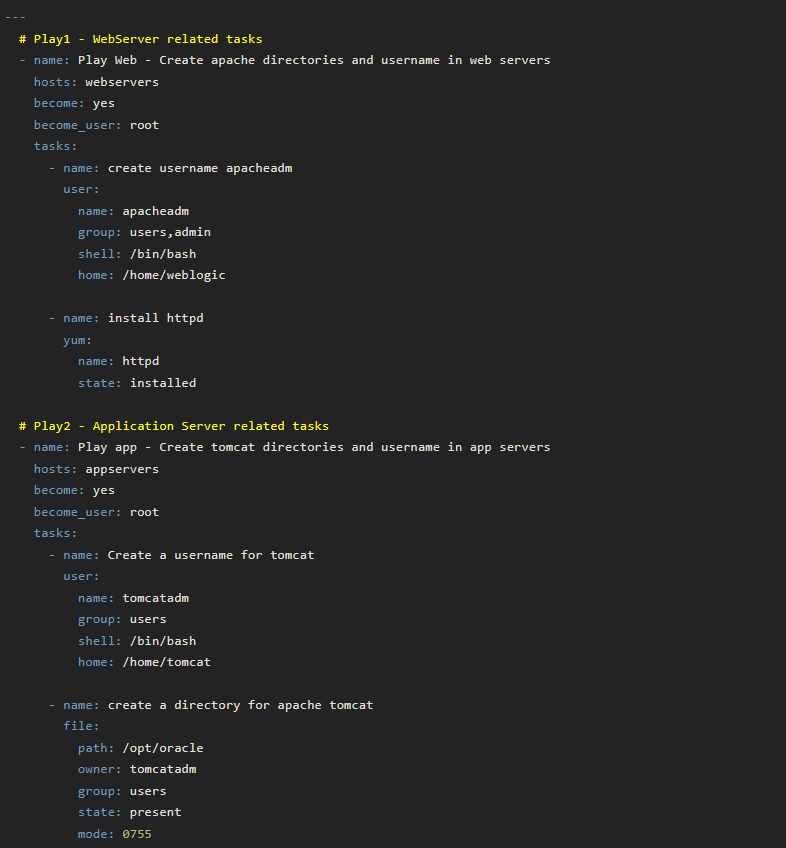786x848 pixels.
Task: Click the 'install httpd' task name
Action: click(156, 319)
